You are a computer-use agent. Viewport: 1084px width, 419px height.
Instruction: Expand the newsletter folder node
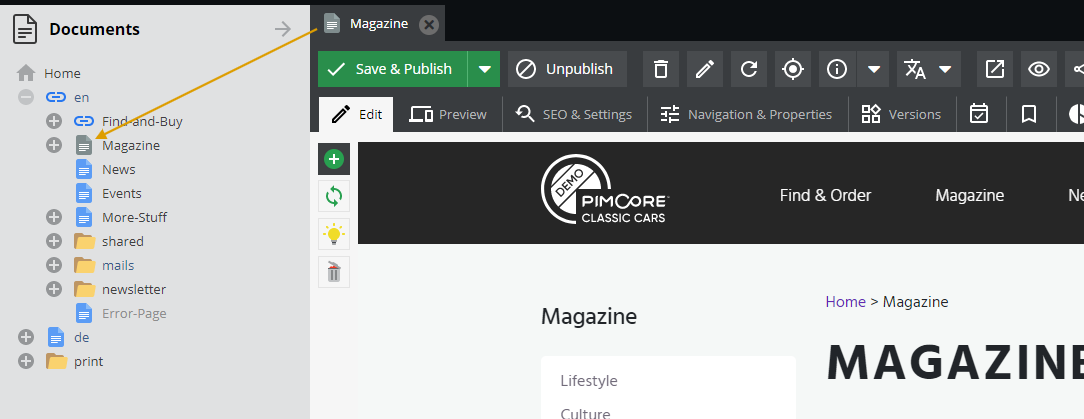click(54, 289)
